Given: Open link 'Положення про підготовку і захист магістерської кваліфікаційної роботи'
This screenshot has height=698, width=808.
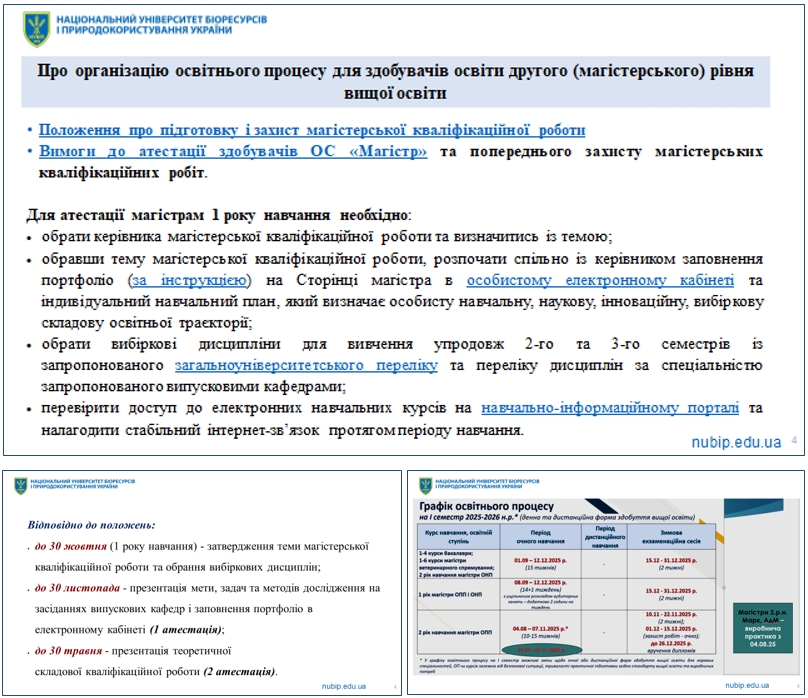Looking at the screenshot, I should coord(312,130).
